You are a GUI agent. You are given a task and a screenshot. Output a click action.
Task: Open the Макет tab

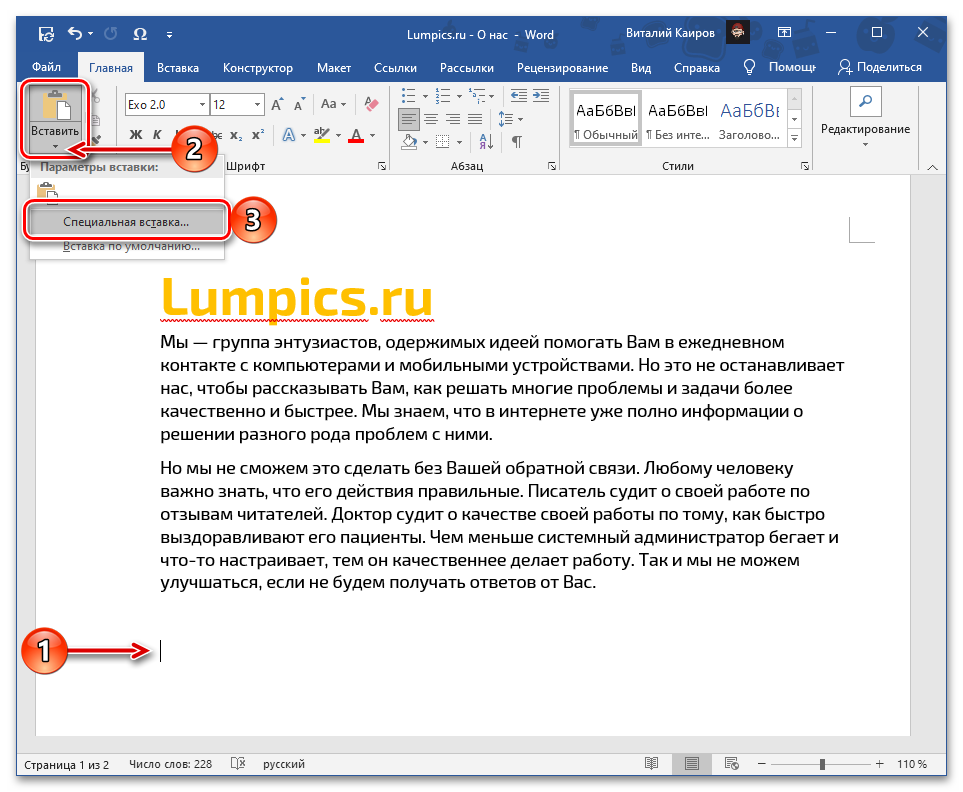[x=333, y=68]
